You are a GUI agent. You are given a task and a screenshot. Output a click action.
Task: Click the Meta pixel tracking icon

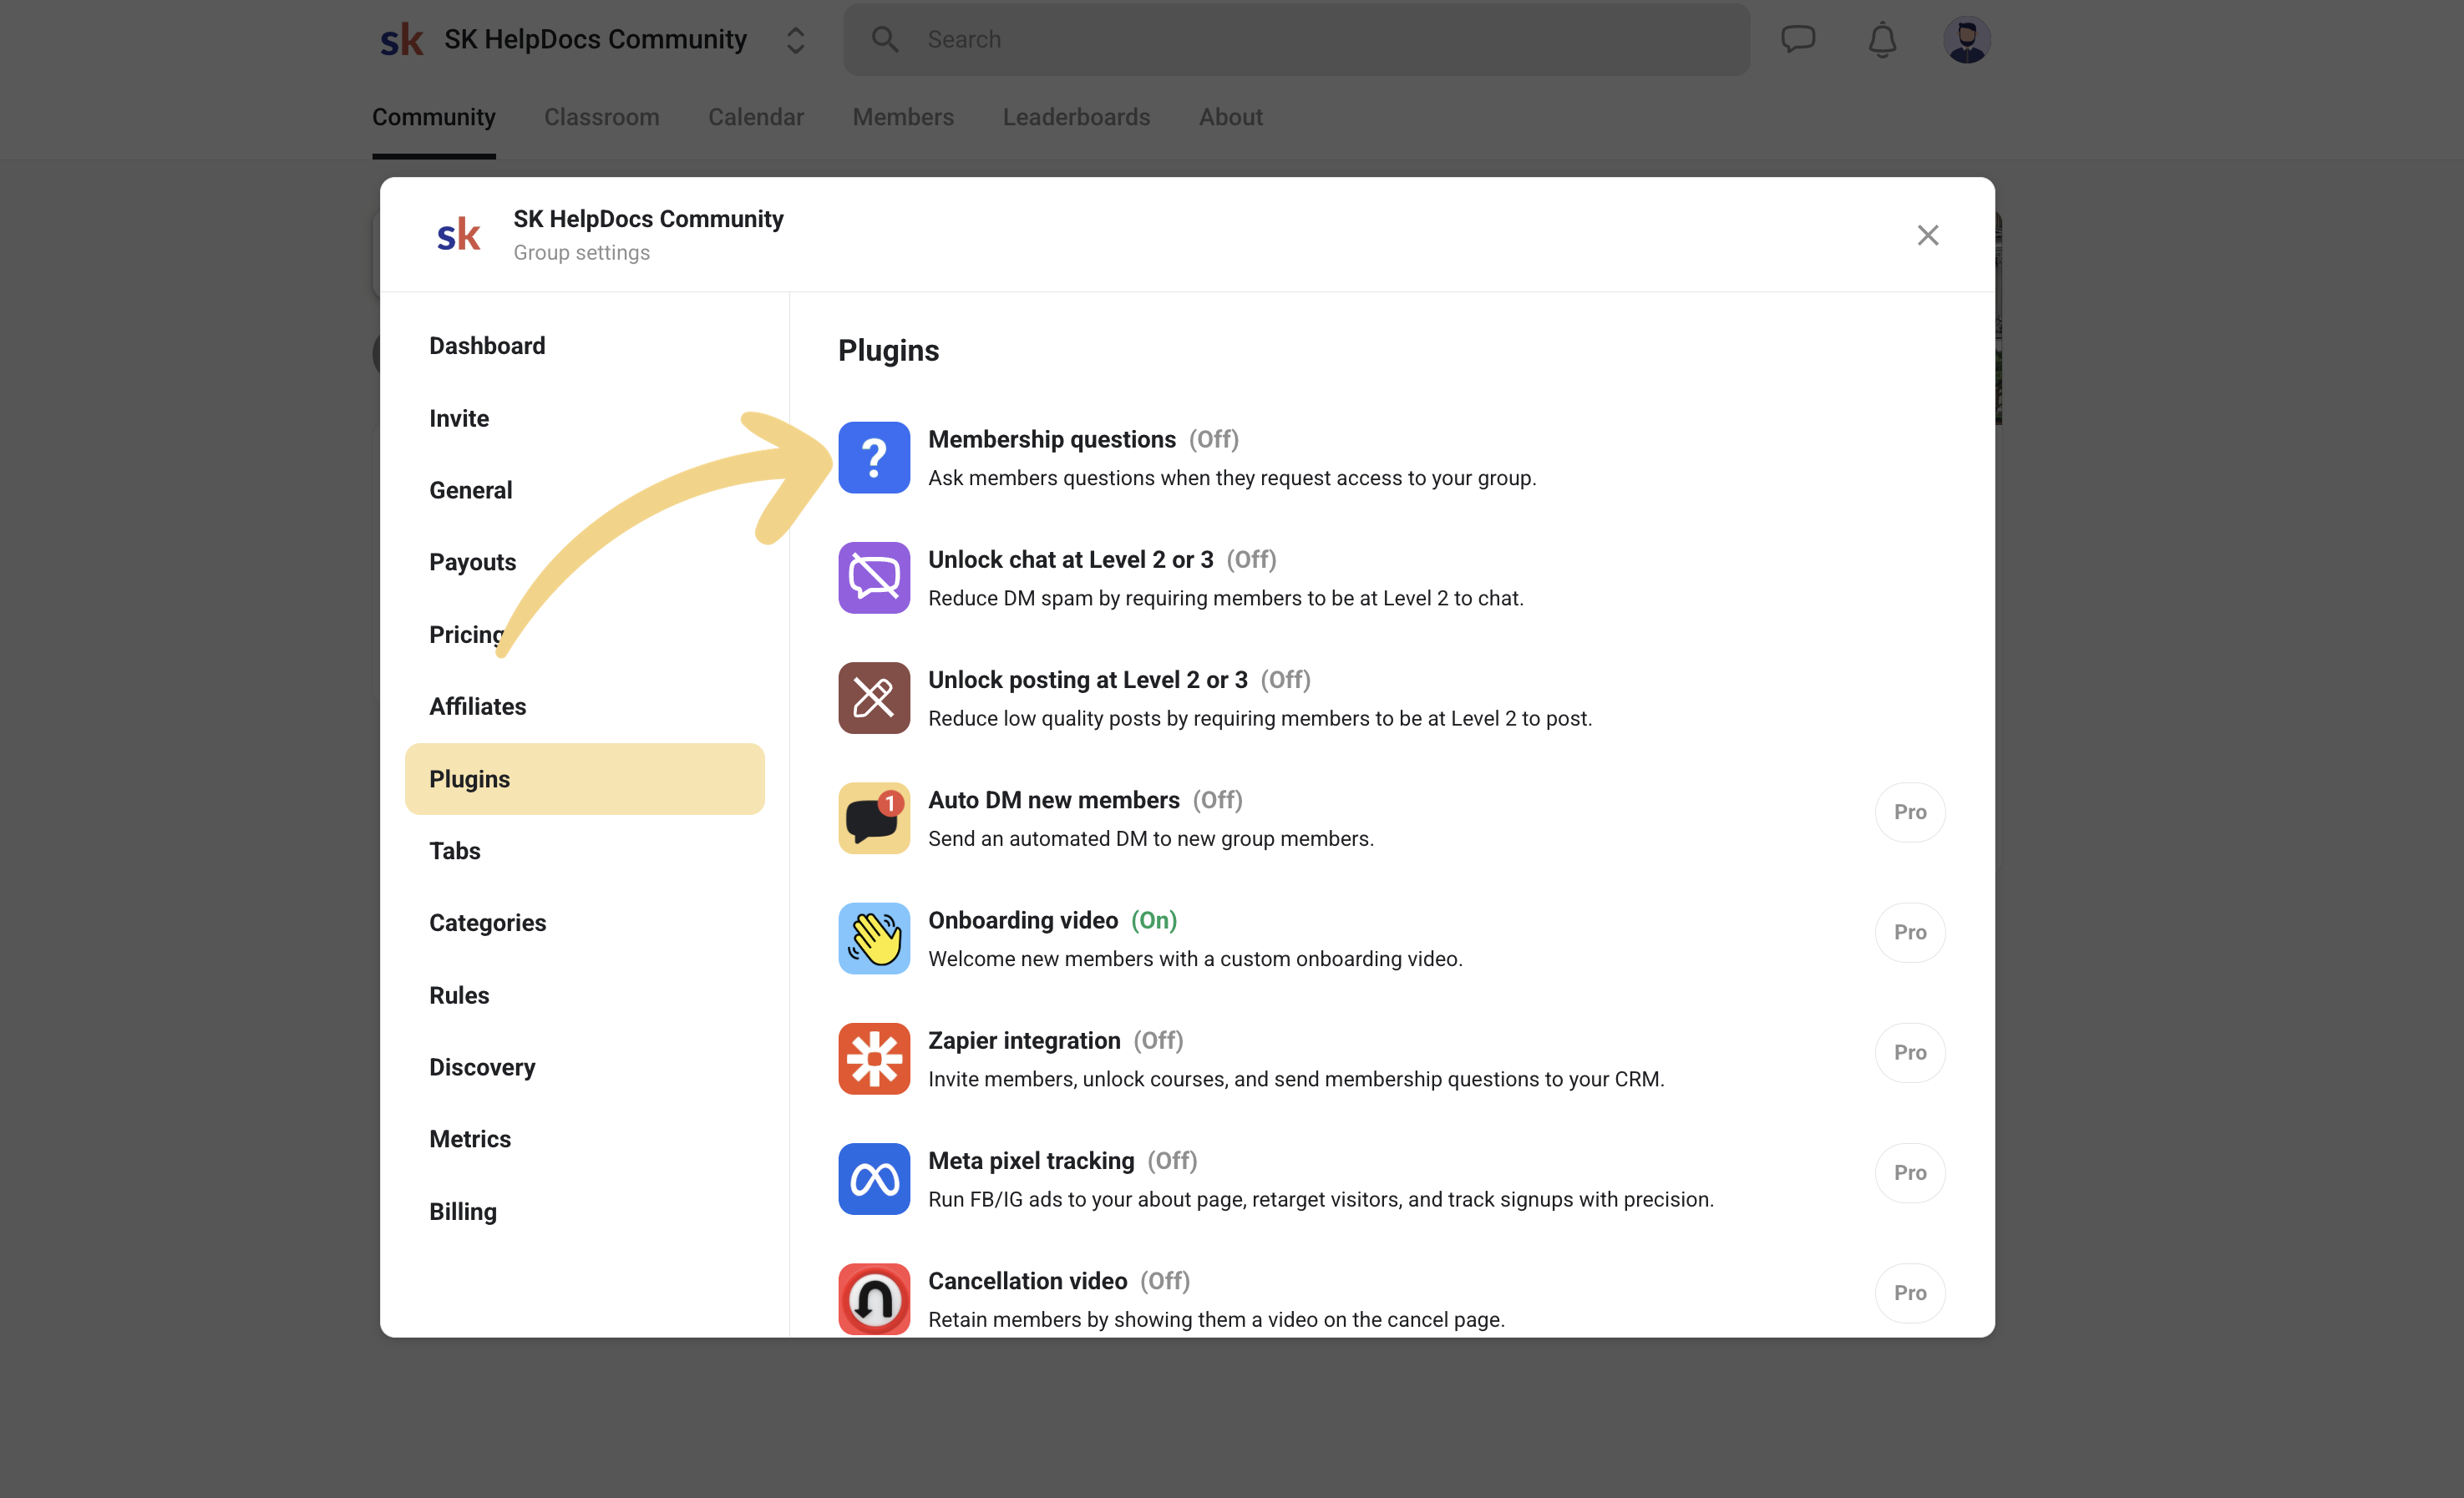click(874, 1179)
